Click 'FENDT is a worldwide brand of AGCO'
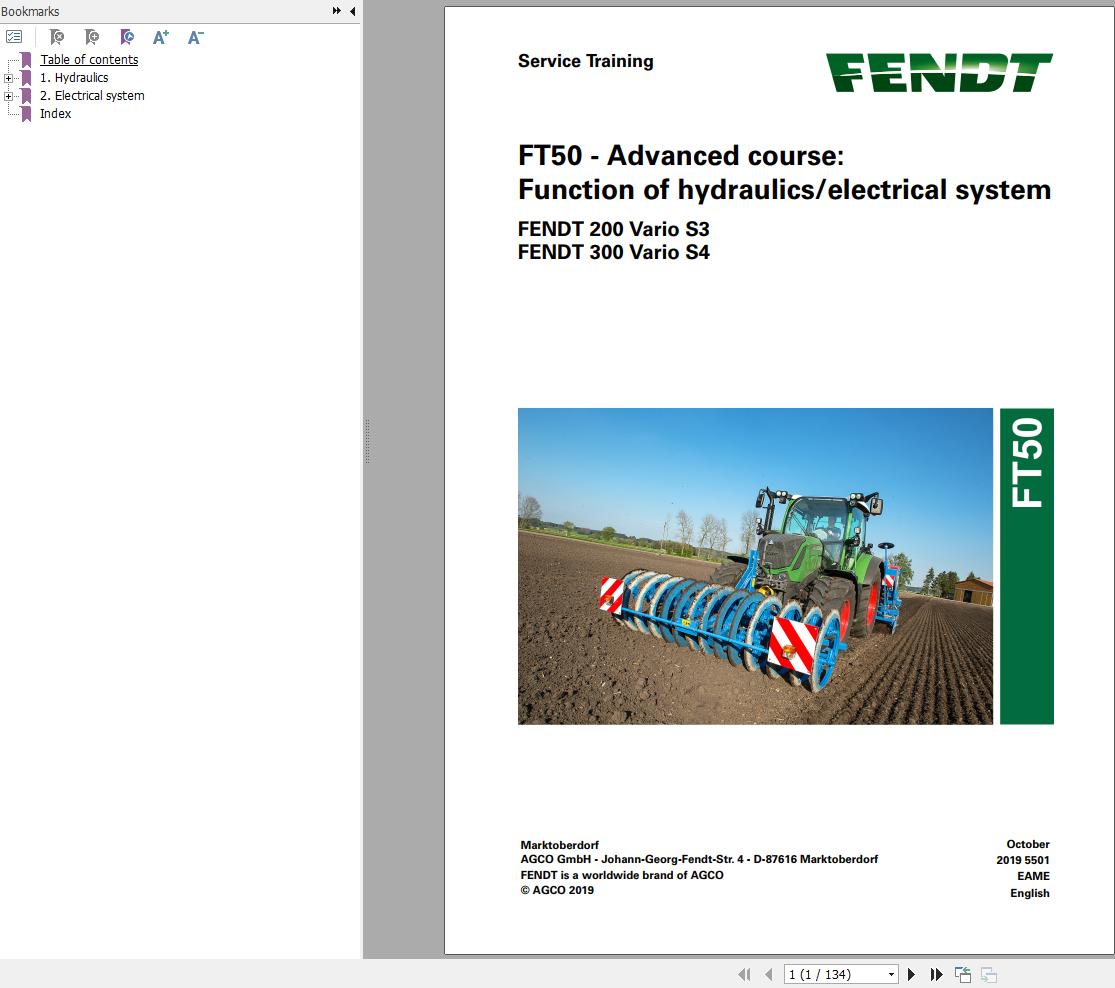Screen dimensions: 1115x988 tap(621, 875)
